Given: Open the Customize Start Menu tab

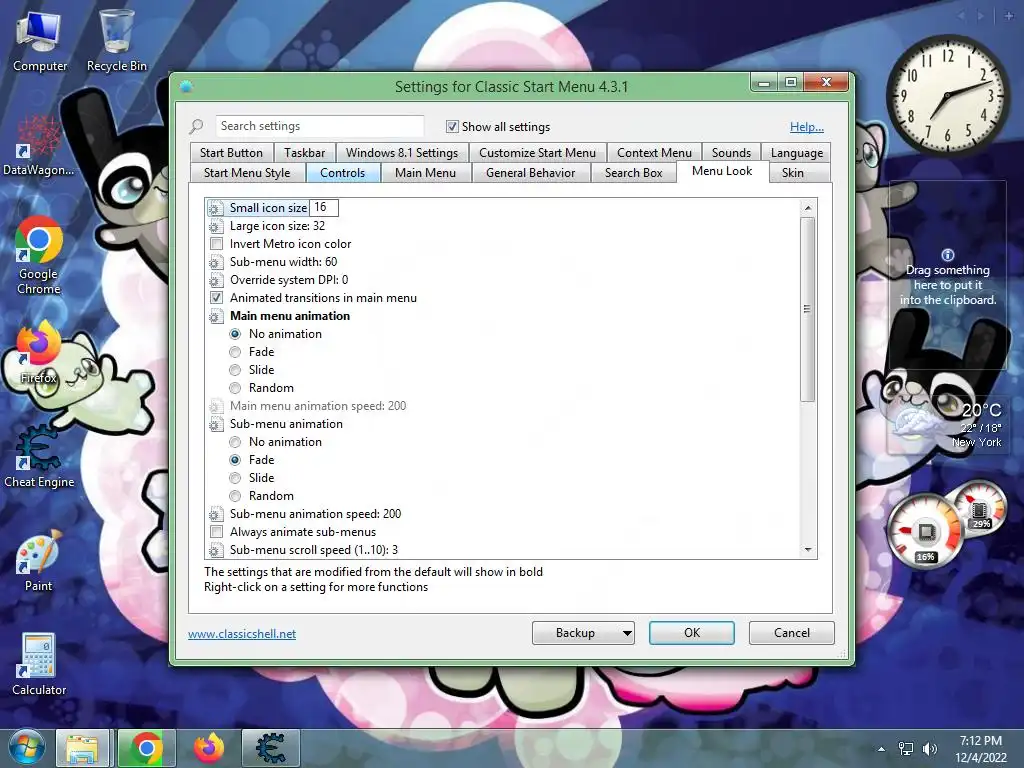Looking at the screenshot, I should tap(537, 153).
